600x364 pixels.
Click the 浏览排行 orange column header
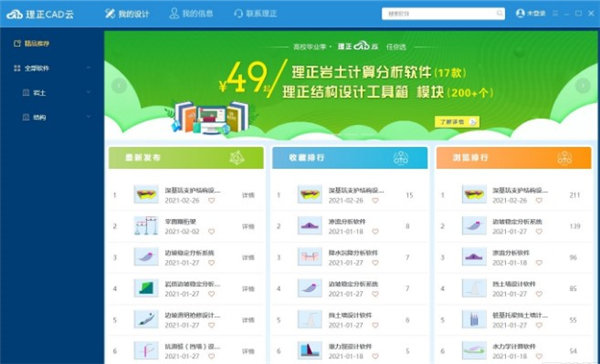pos(514,158)
